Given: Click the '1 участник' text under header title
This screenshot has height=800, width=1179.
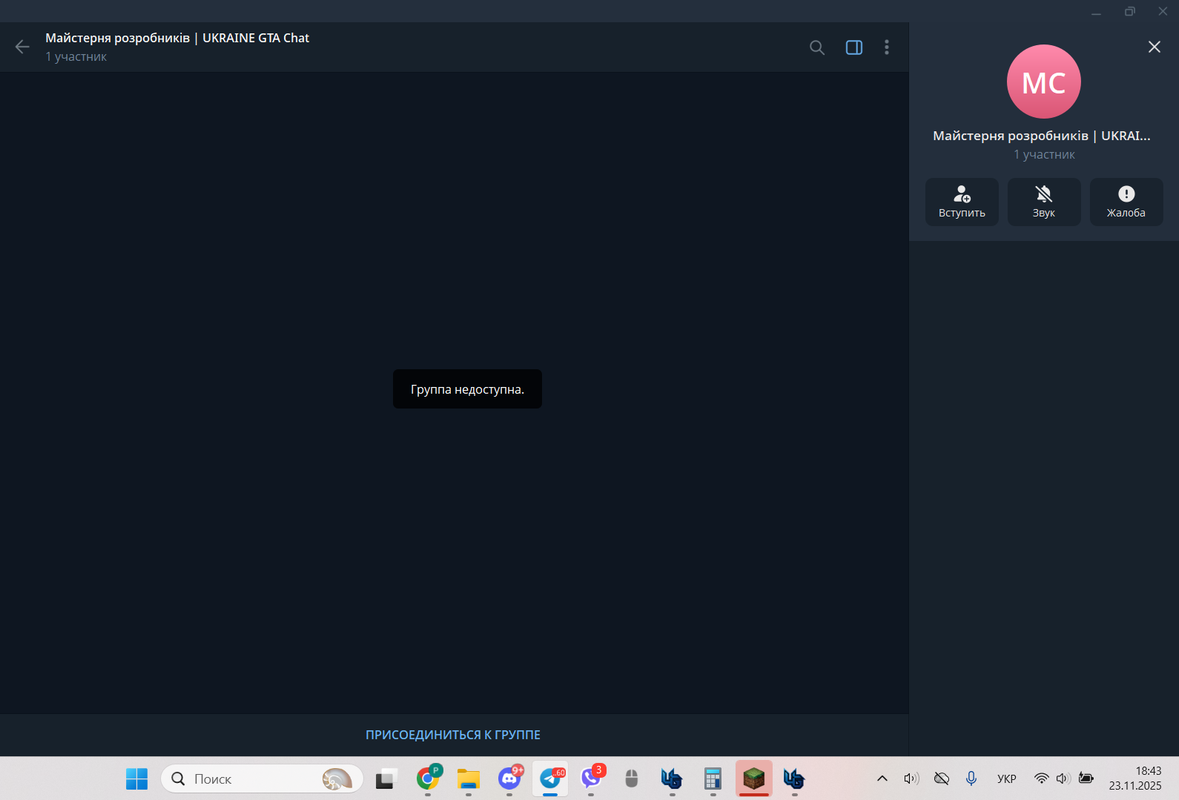Looking at the screenshot, I should pyautogui.click(x=76, y=56).
